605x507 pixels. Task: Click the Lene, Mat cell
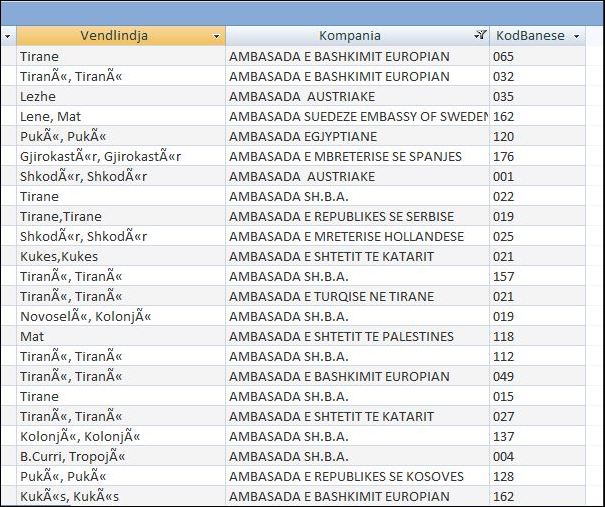(50, 116)
